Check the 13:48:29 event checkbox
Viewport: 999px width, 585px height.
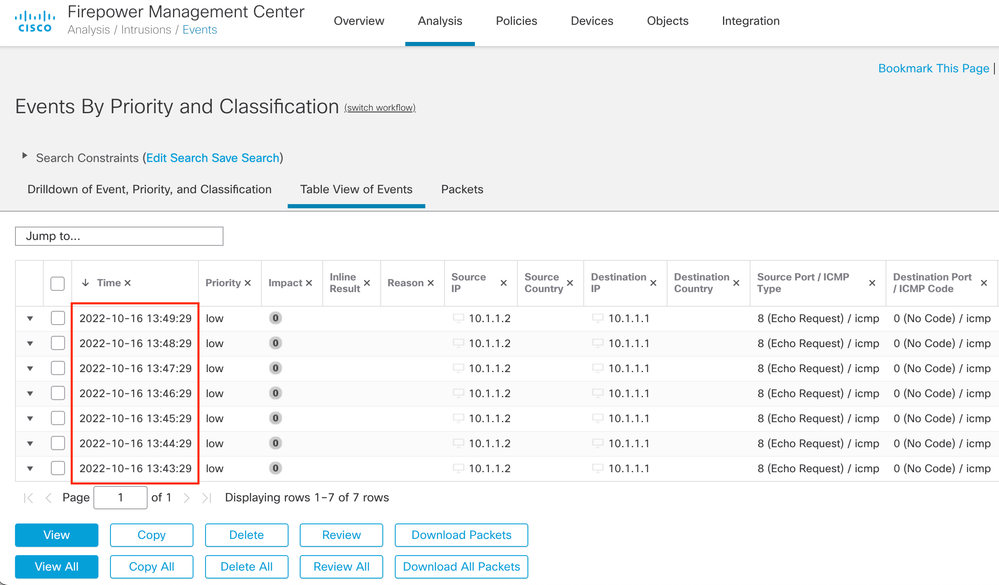tap(57, 343)
